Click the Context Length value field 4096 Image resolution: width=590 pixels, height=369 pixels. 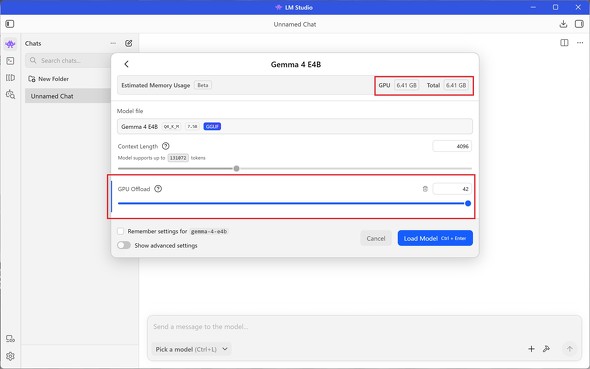point(452,146)
